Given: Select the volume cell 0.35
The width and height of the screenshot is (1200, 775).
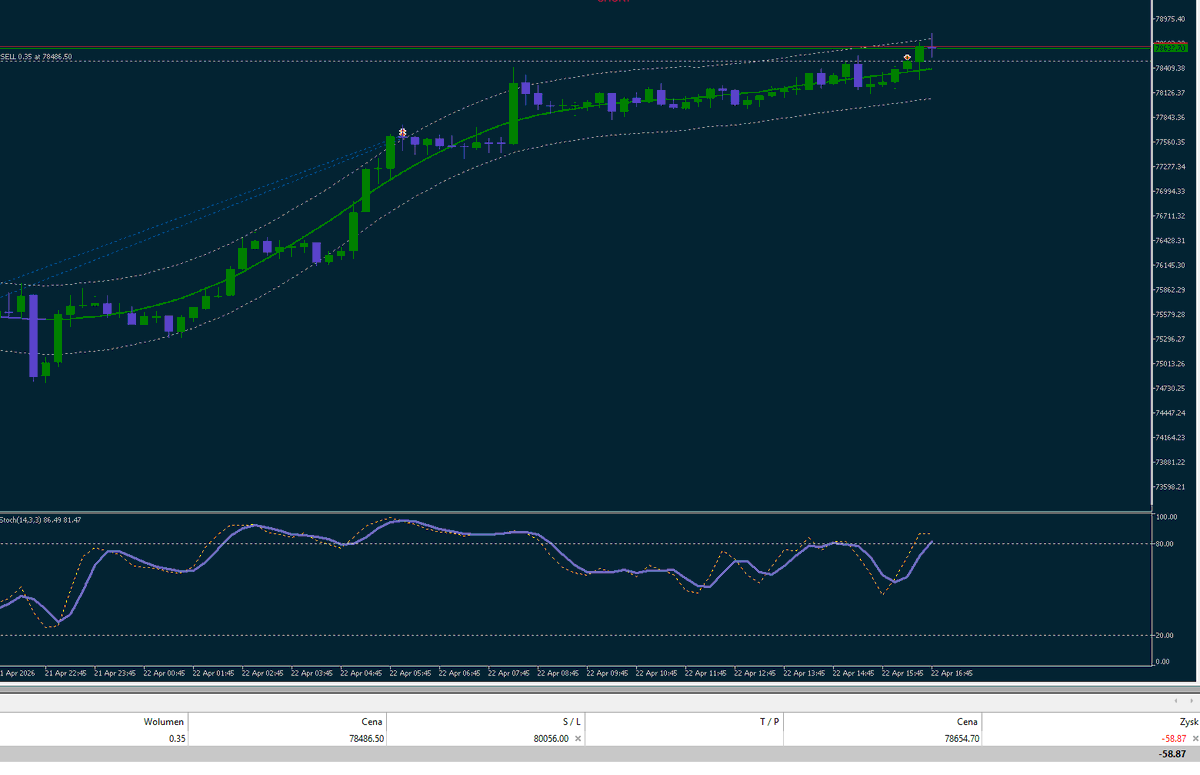Looking at the screenshot, I should pyautogui.click(x=177, y=739).
